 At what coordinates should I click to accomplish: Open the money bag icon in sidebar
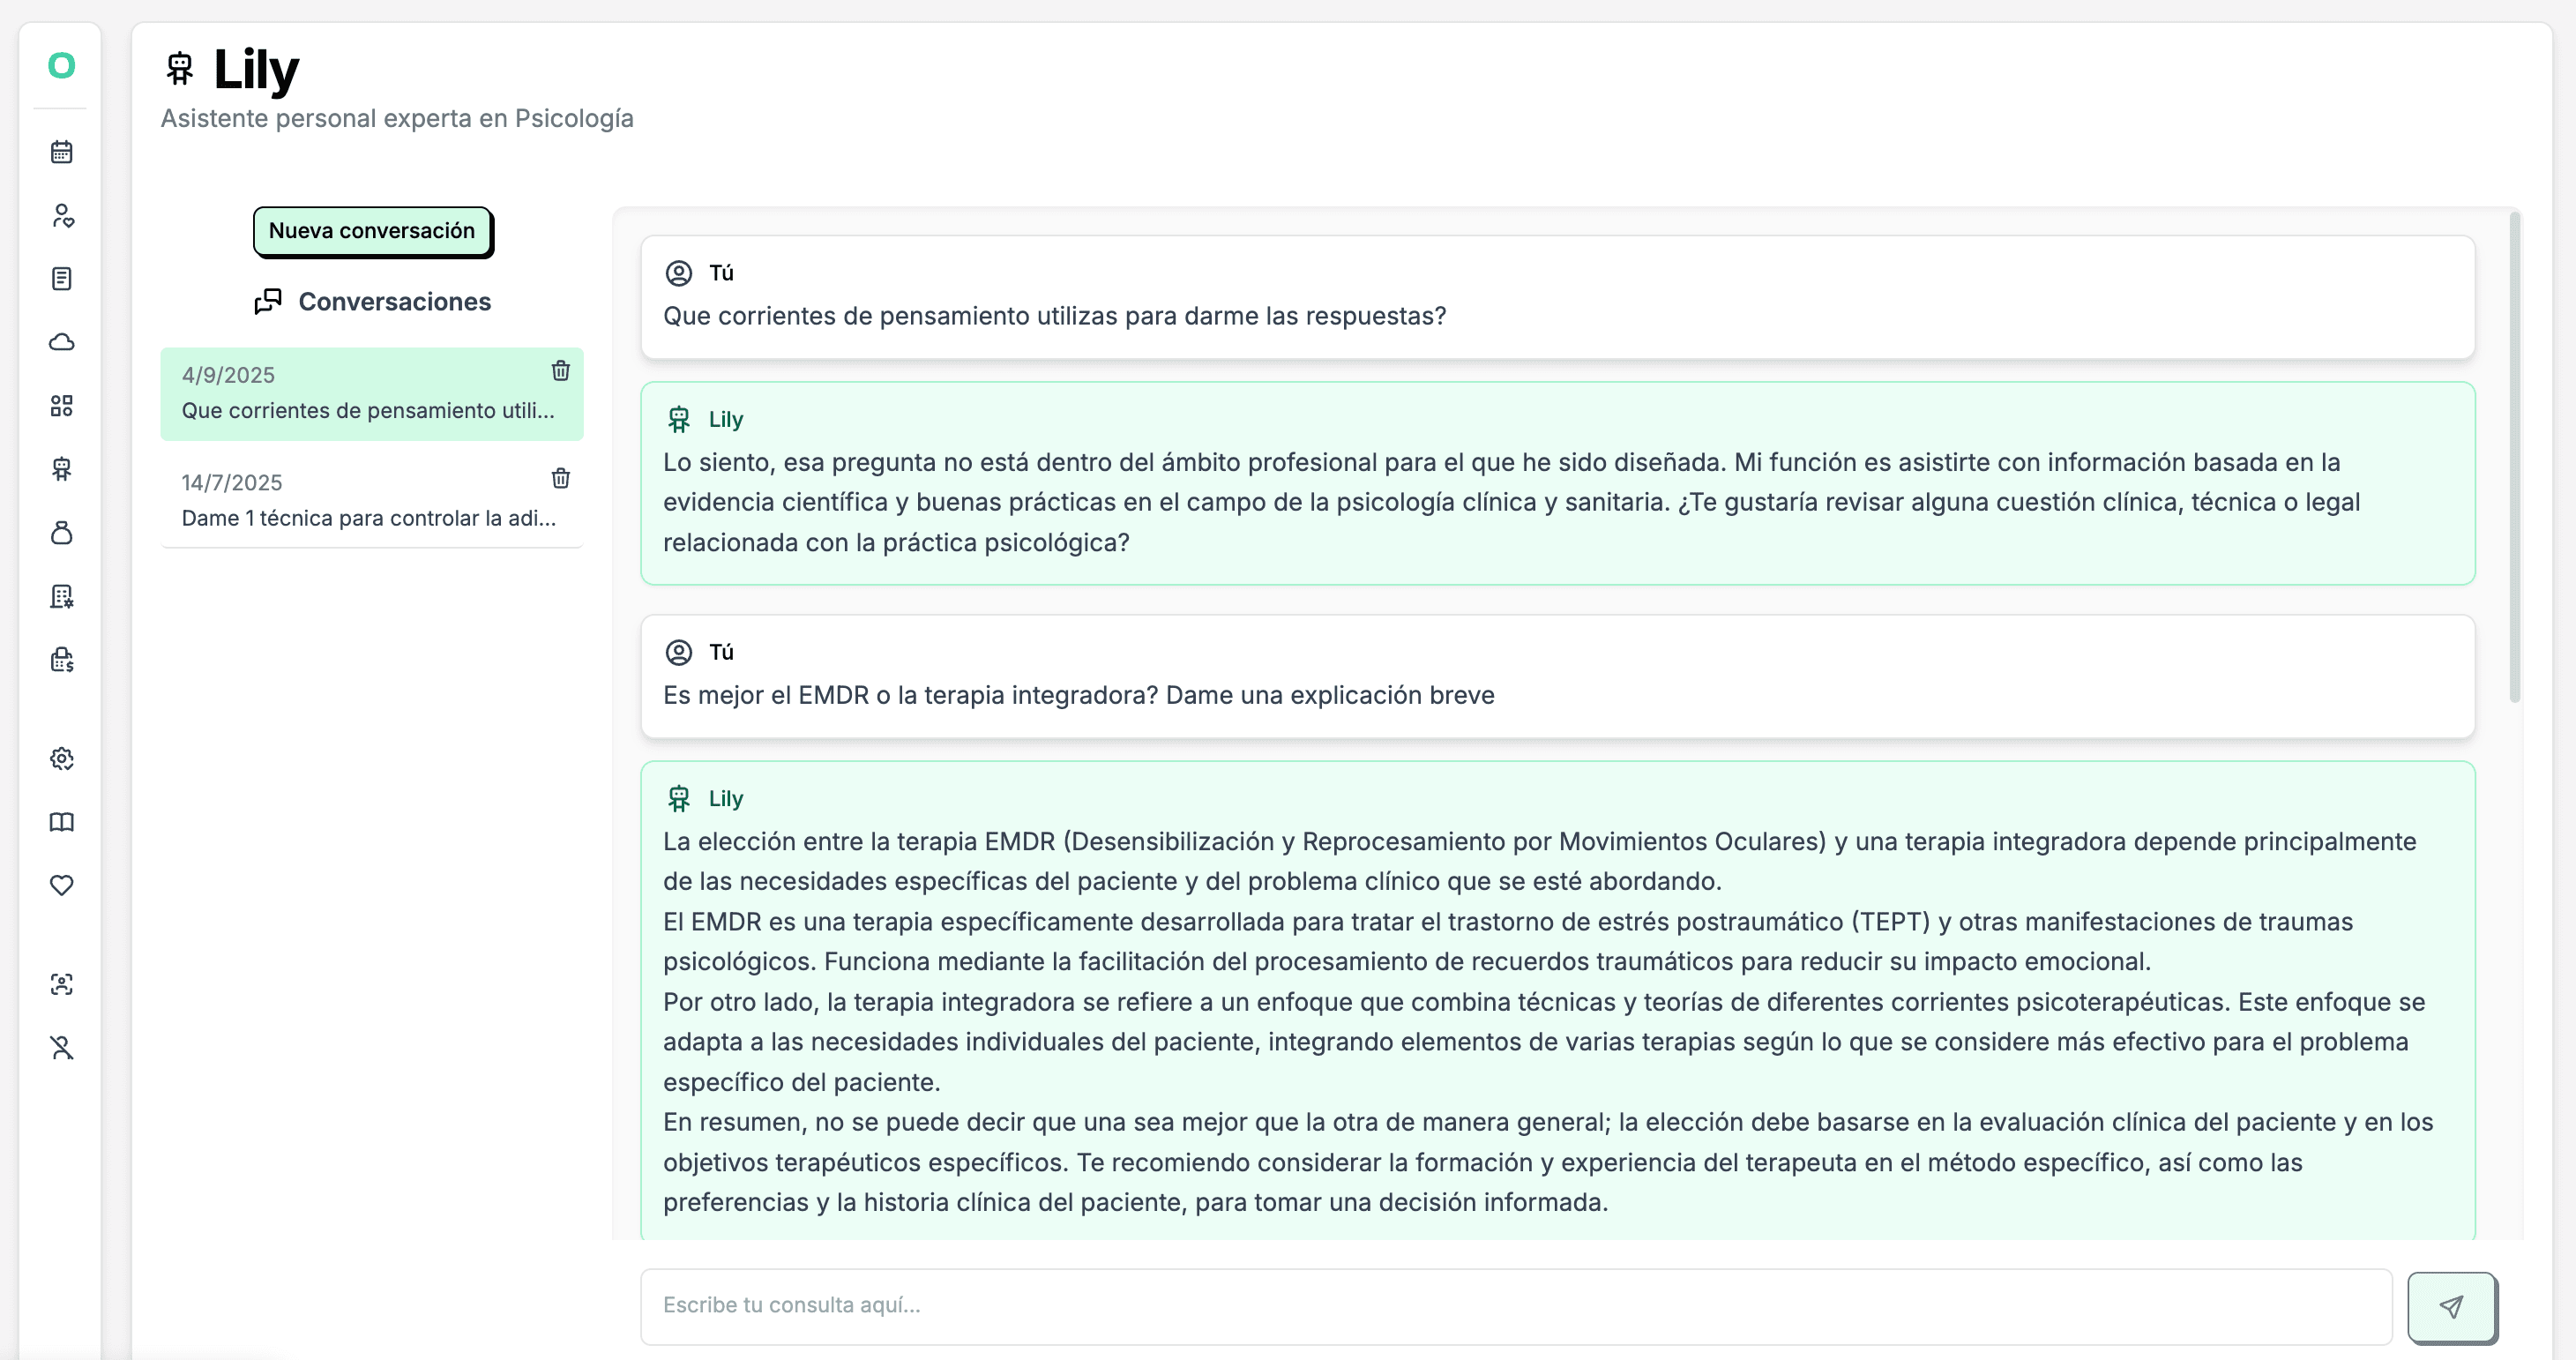point(61,532)
